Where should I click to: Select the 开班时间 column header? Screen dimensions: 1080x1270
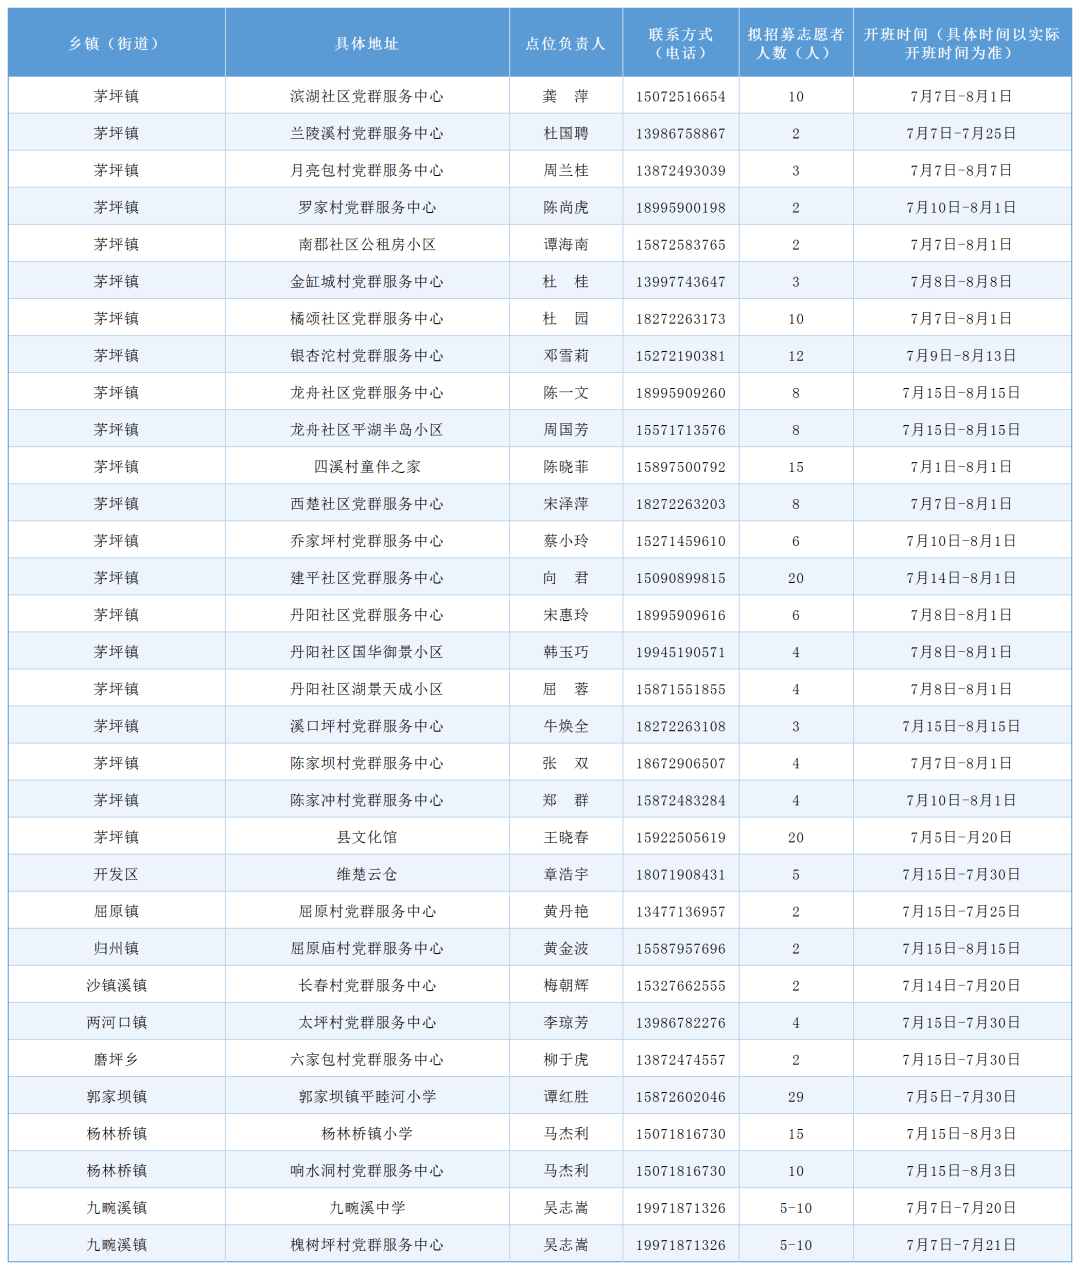961,43
